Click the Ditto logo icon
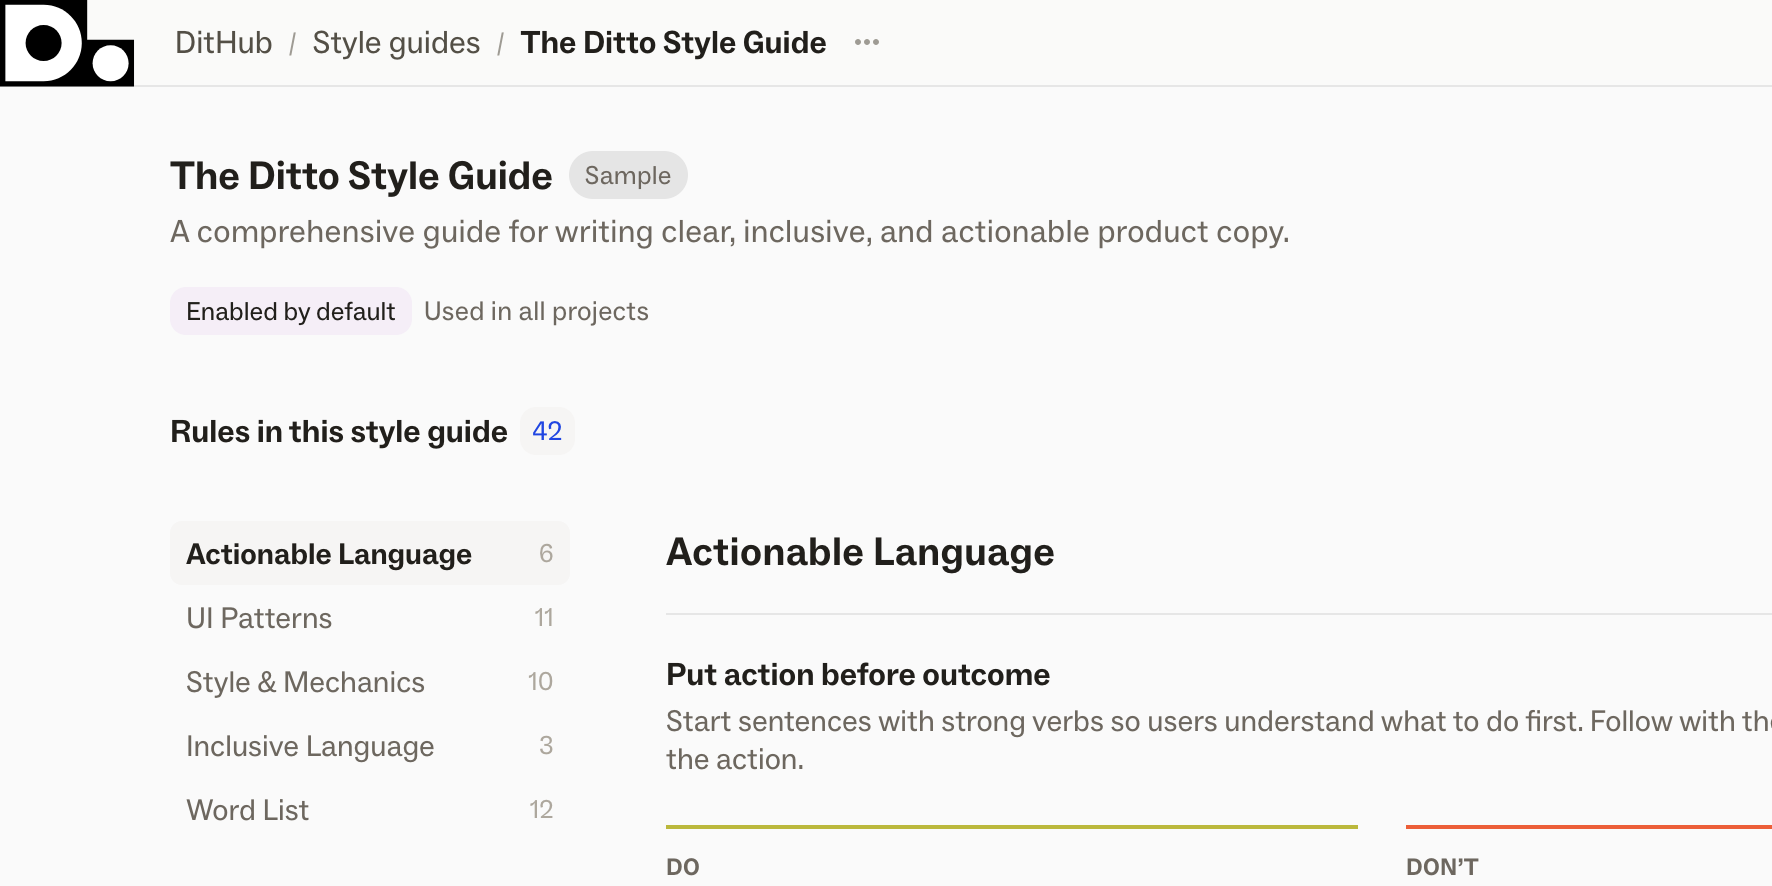 click(x=67, y=43)
